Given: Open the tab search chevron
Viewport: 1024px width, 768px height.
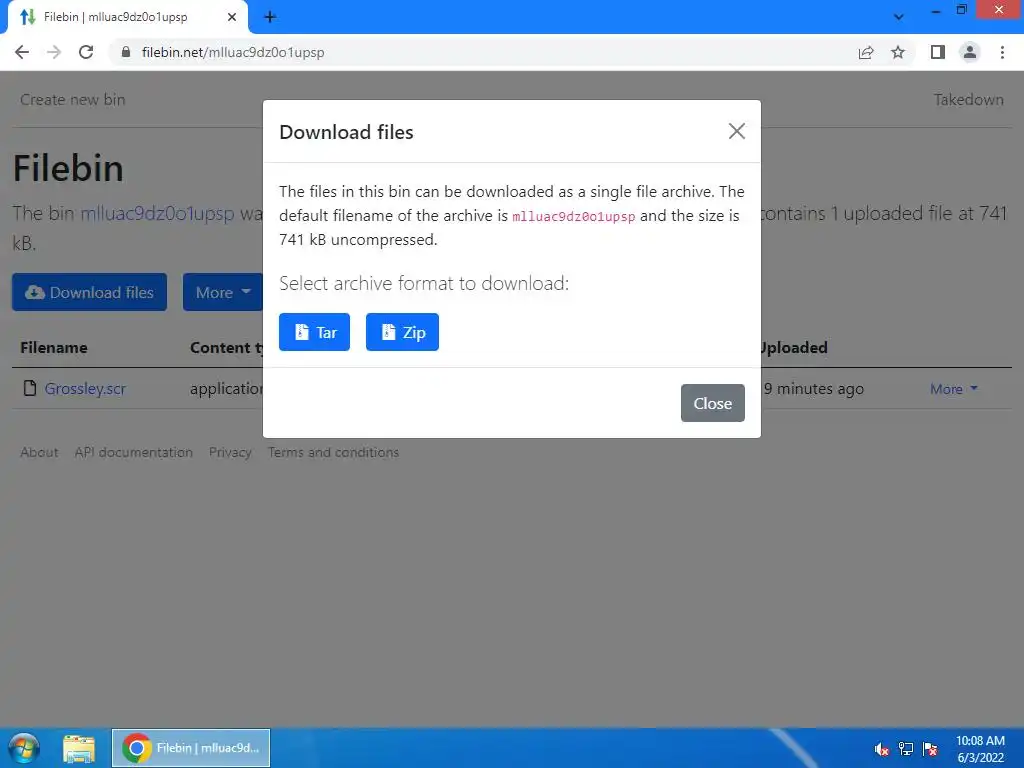Looking at the screenshot, I should 899,17.
